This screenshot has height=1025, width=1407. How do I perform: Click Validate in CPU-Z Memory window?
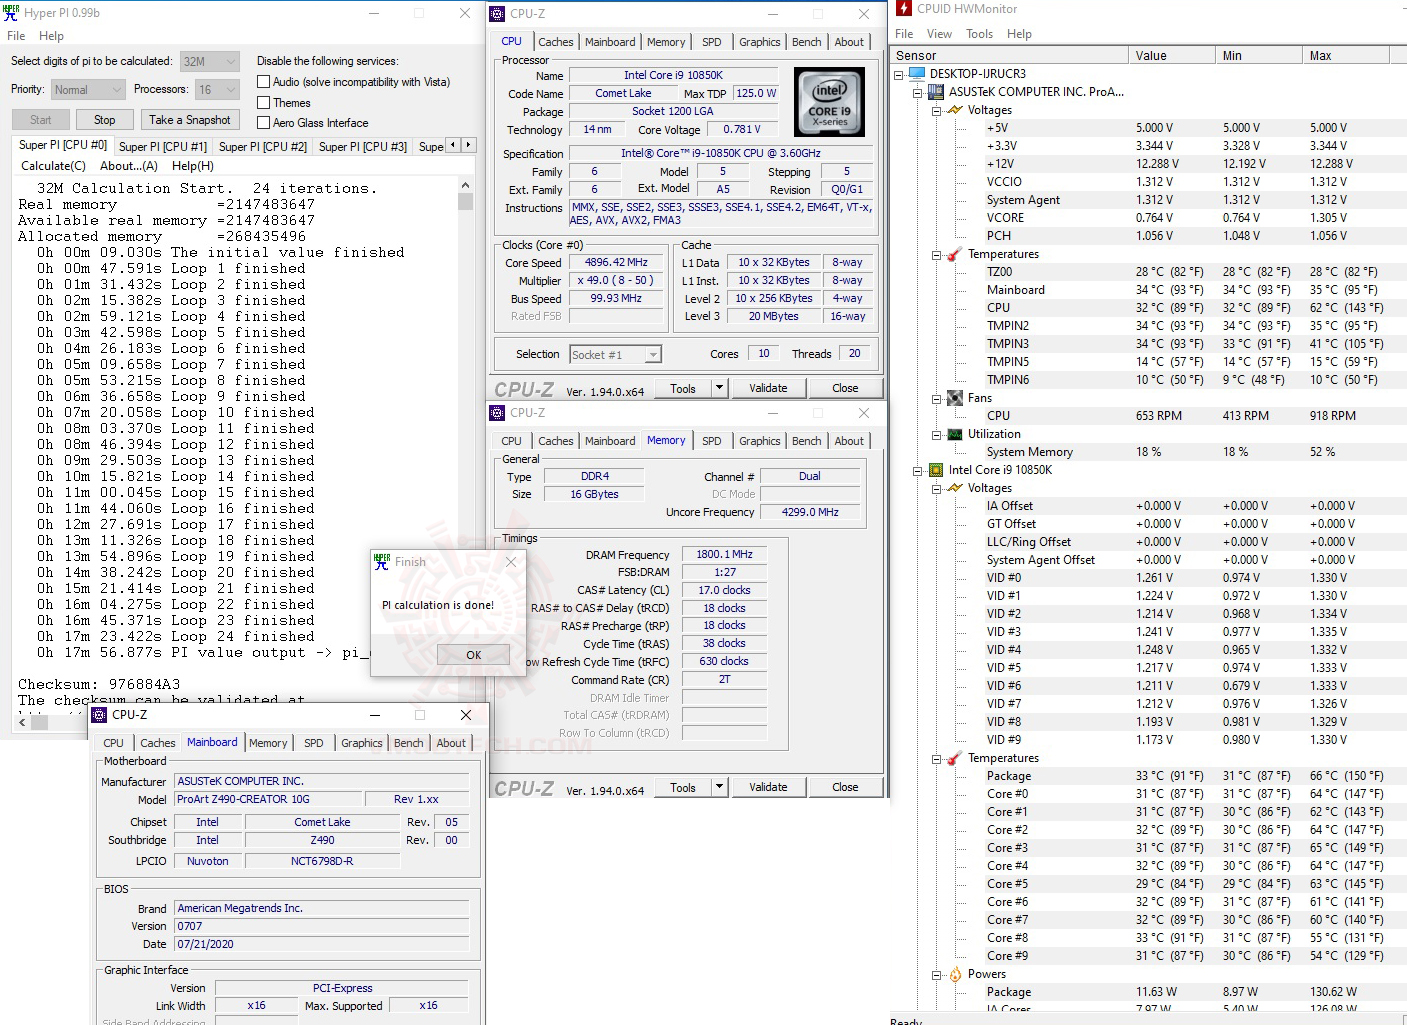(768, 787)
